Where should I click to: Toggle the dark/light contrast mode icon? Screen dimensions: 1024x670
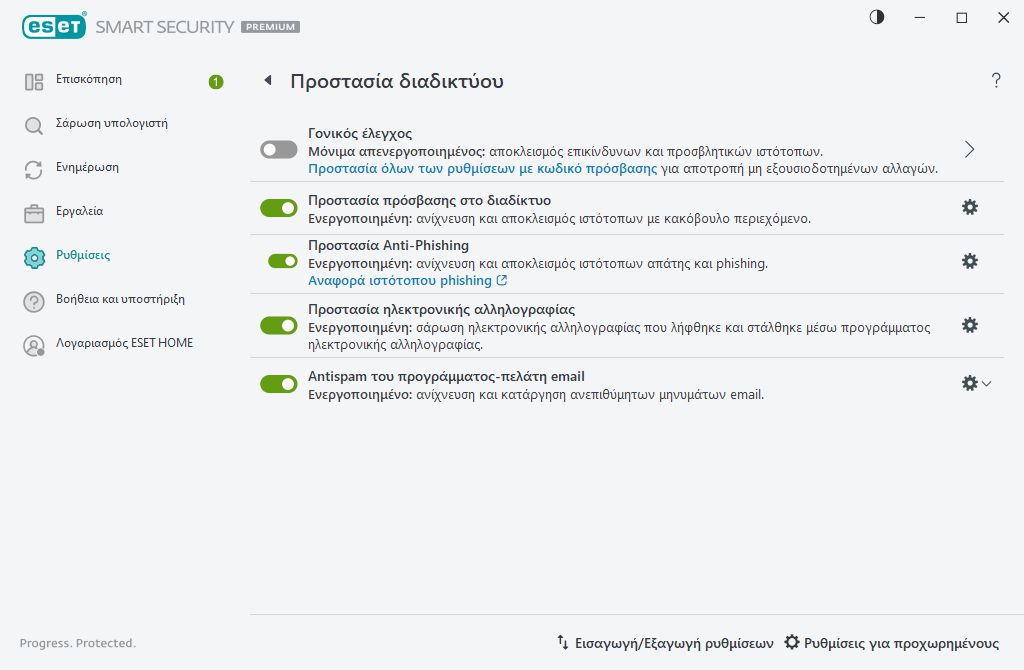[877, 18]
